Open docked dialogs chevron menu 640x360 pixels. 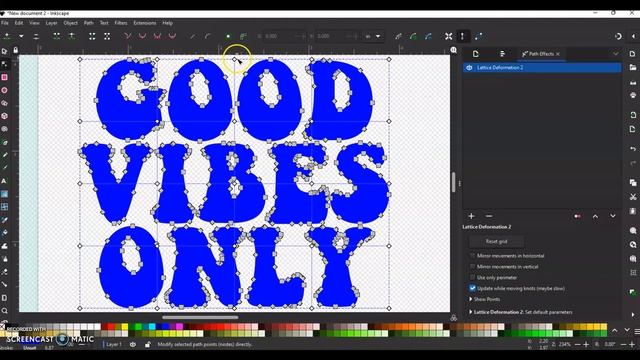click(x=616, y=54)
